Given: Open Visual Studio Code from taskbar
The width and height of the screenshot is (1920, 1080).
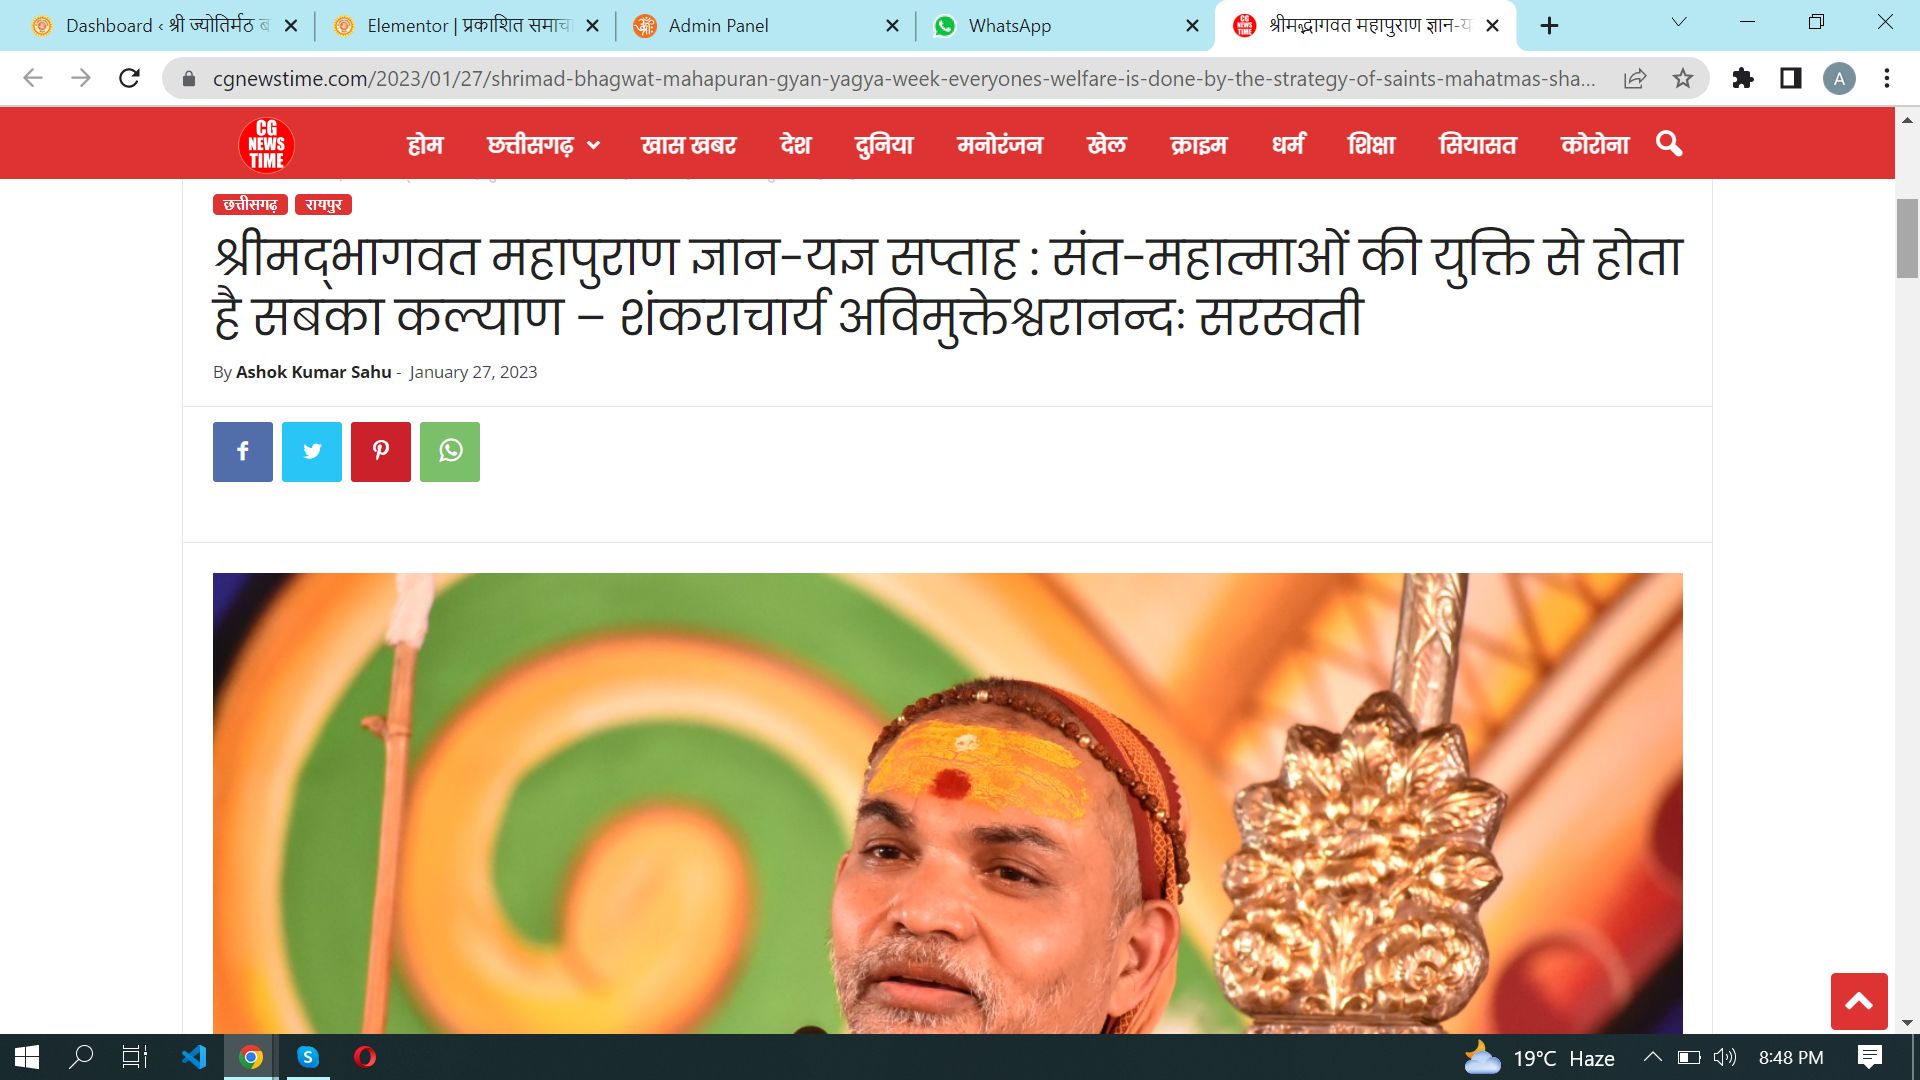Looking at the screenshot, I should (194, 1057).
